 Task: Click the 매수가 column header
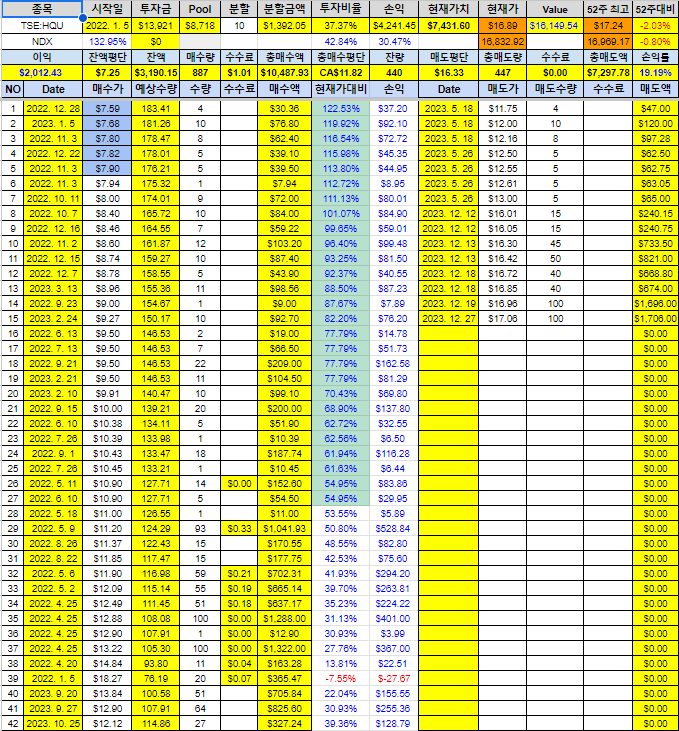coord(107,89)
